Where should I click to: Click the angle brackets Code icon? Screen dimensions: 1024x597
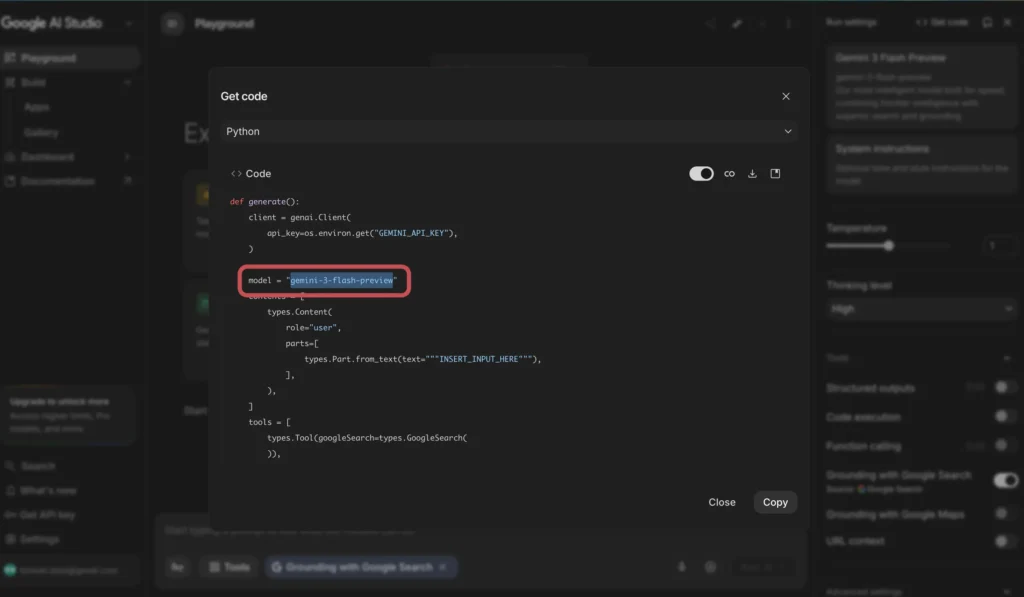point(236,174)
